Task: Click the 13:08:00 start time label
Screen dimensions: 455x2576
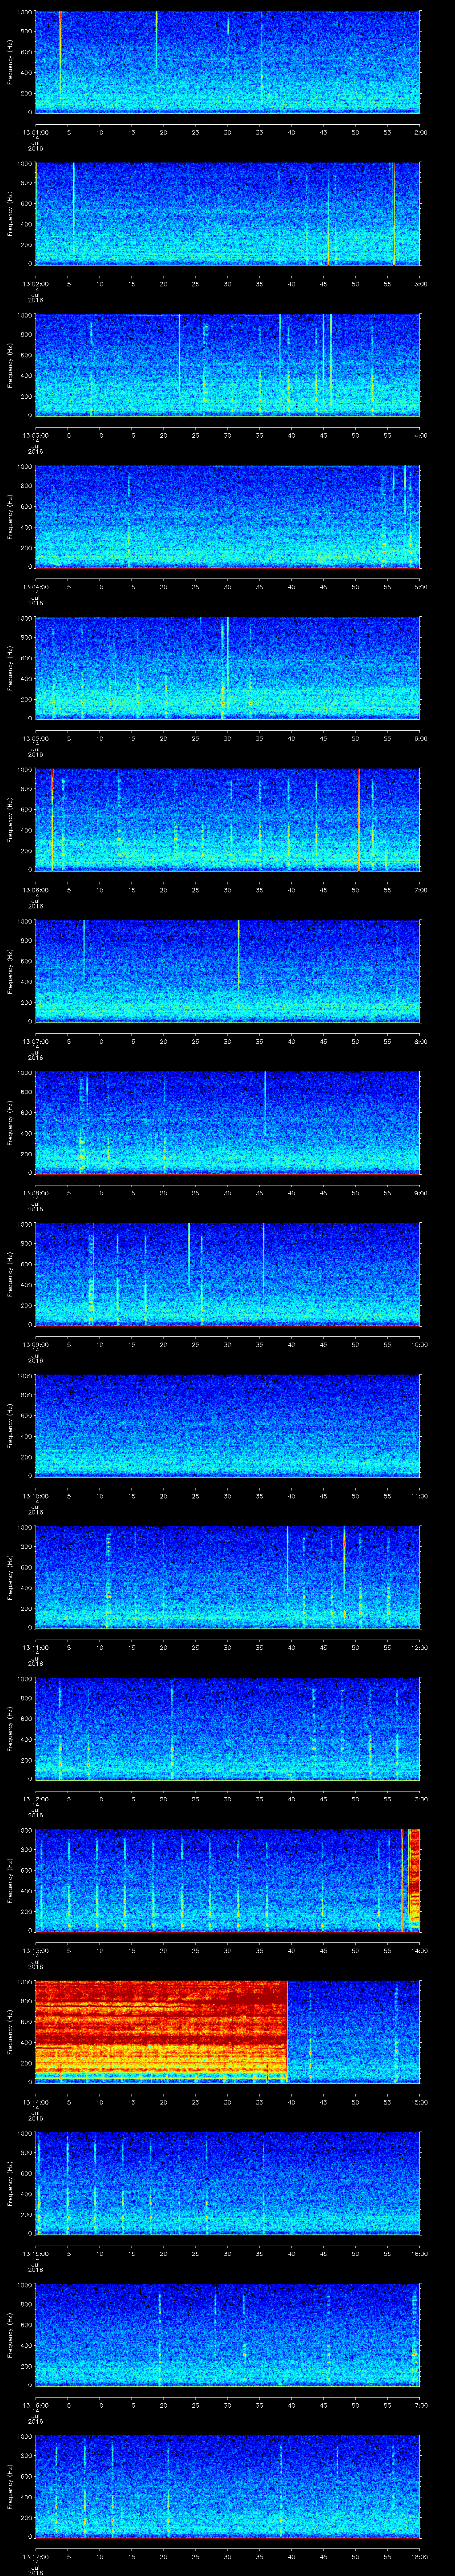Action: pos(36,1193)
